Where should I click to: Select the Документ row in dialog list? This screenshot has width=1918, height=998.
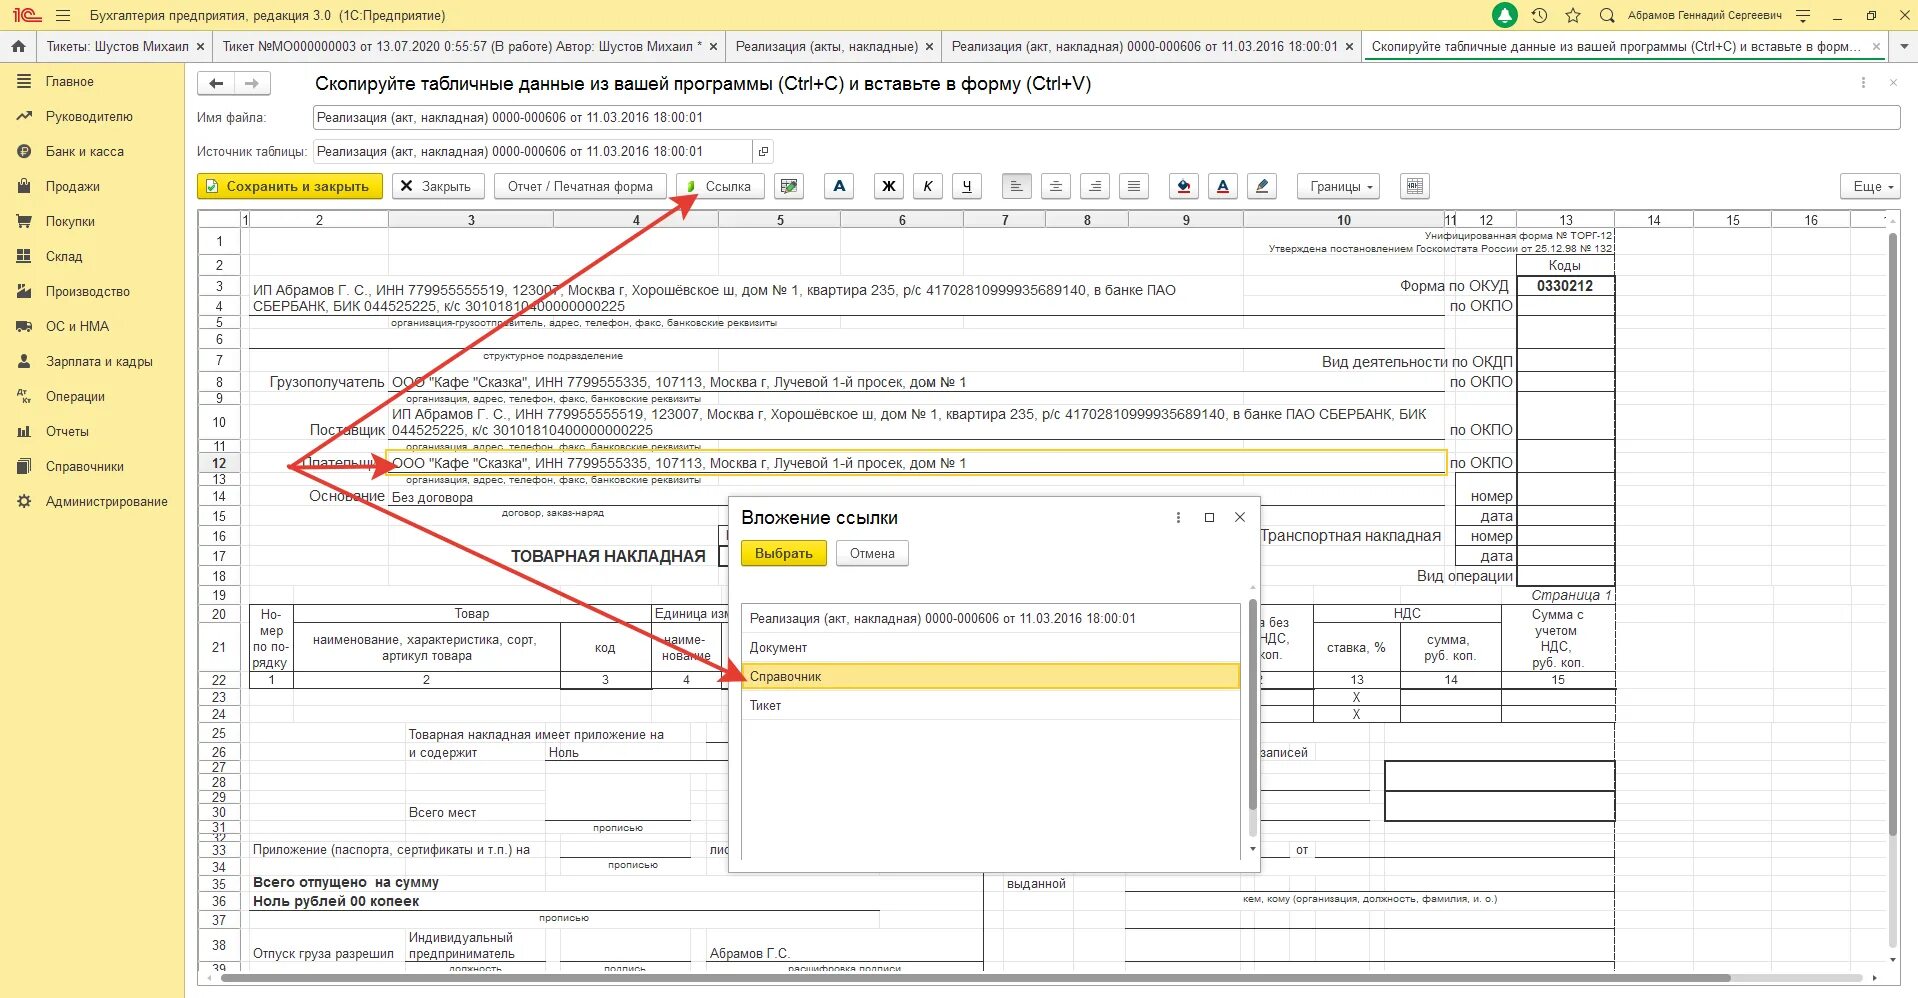(990, 647)
